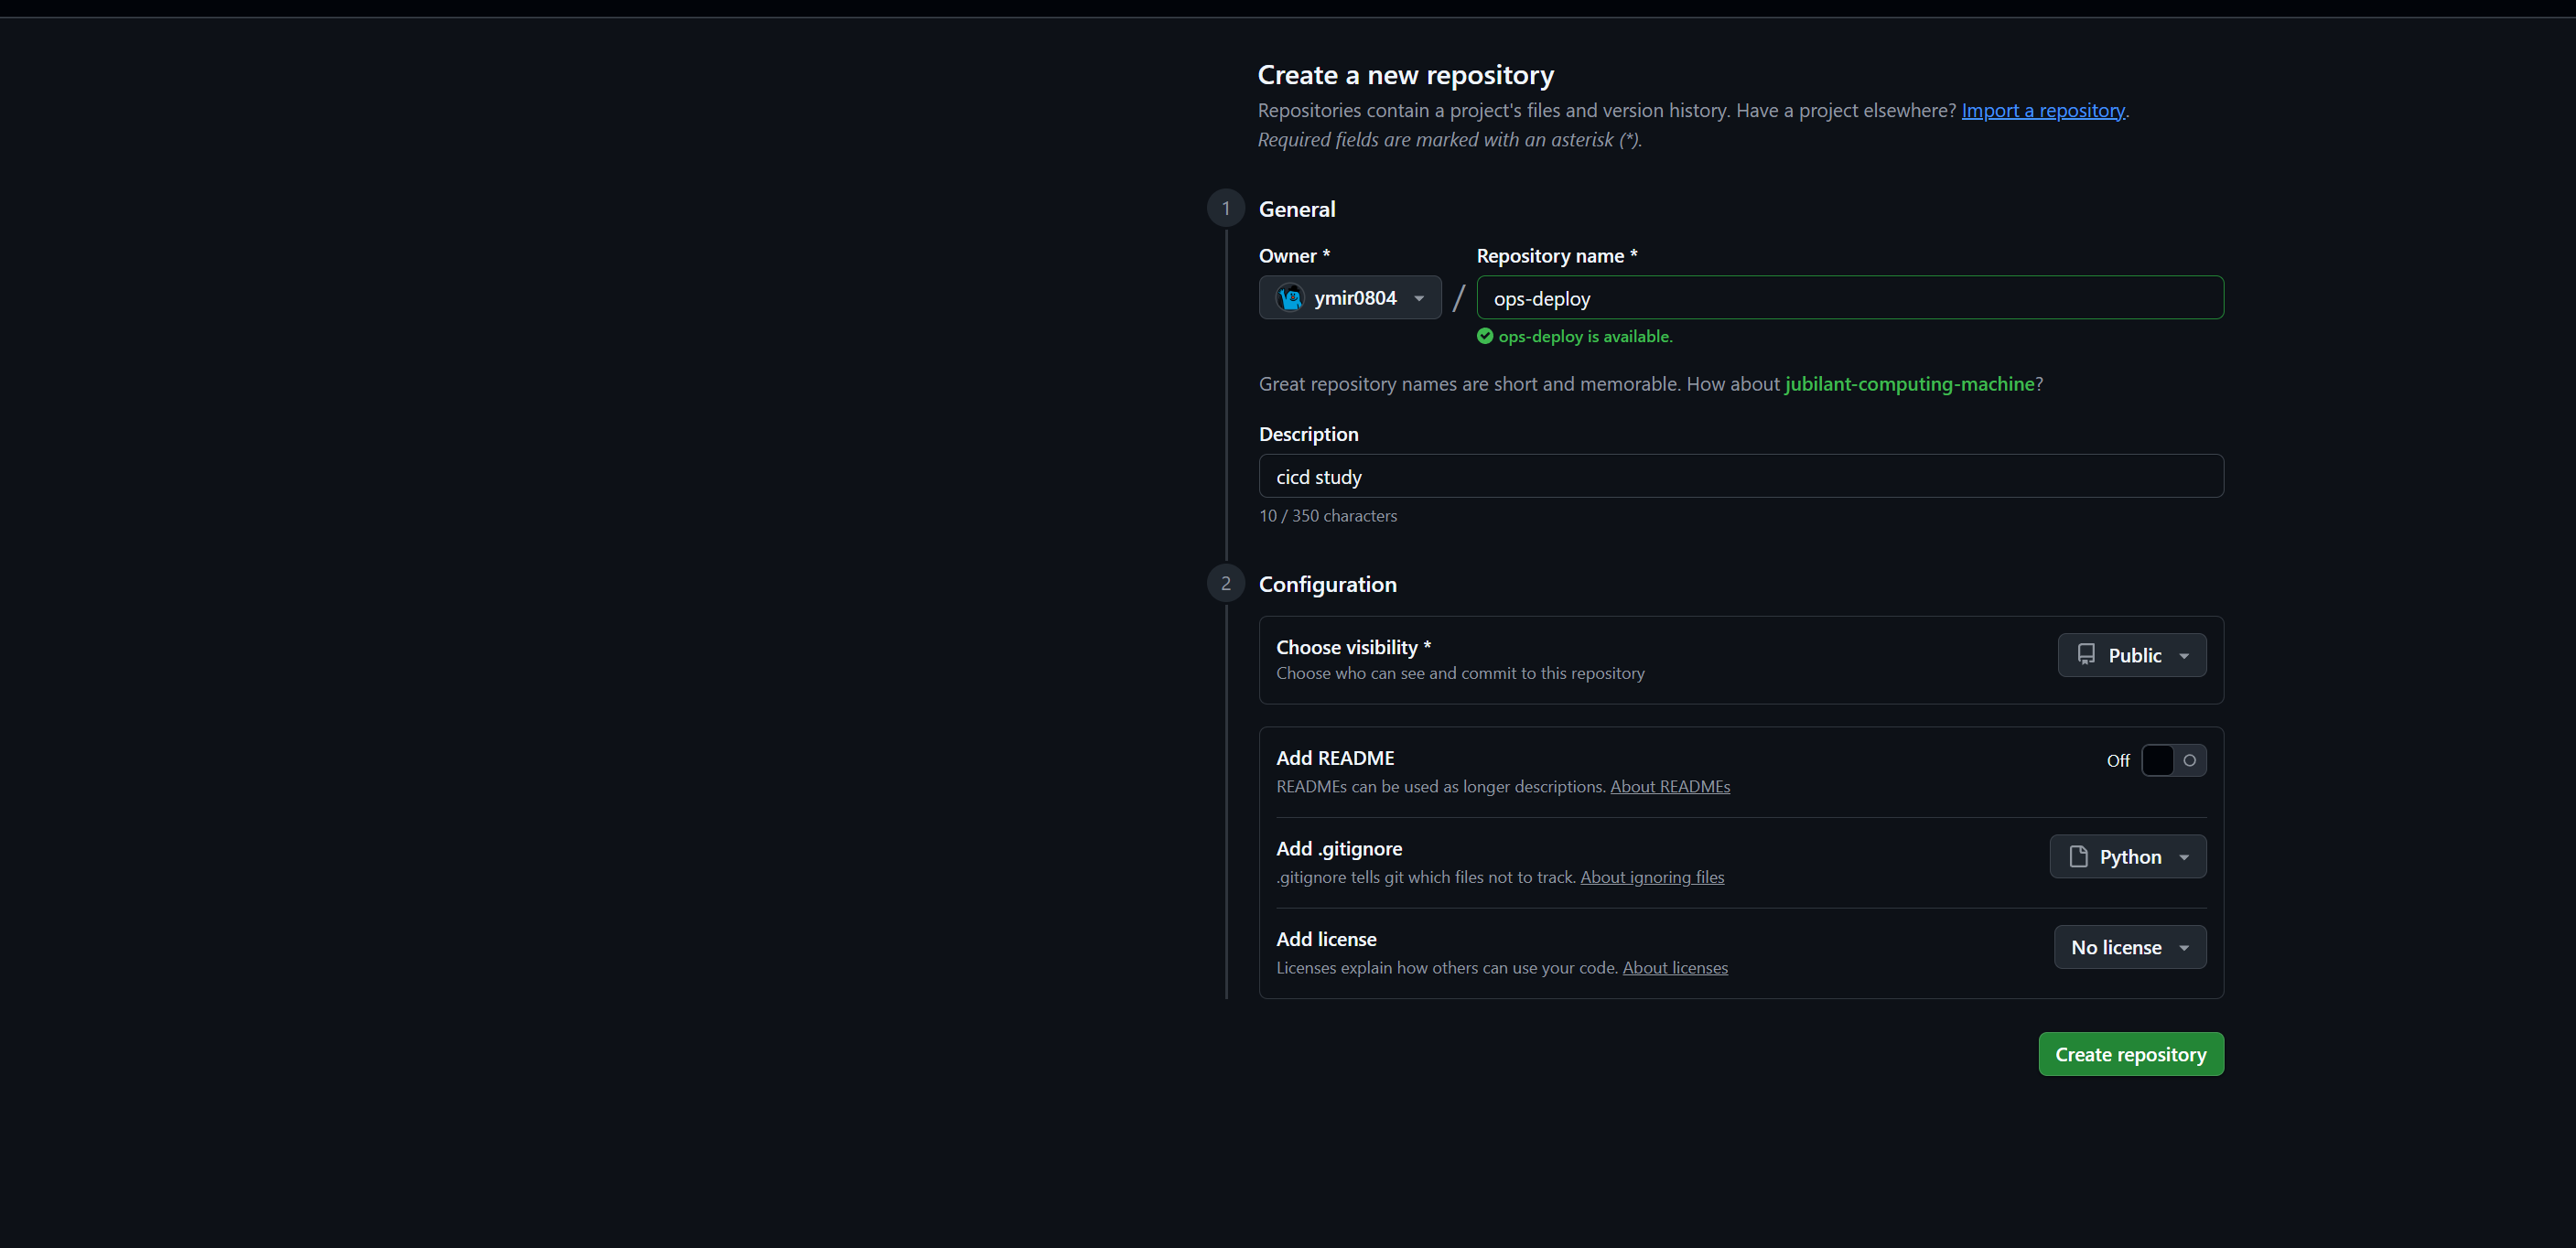2576x1248 pixels.
Task: Open the About licenses link
Action: pyautogui.click(x=1674, y=968)
